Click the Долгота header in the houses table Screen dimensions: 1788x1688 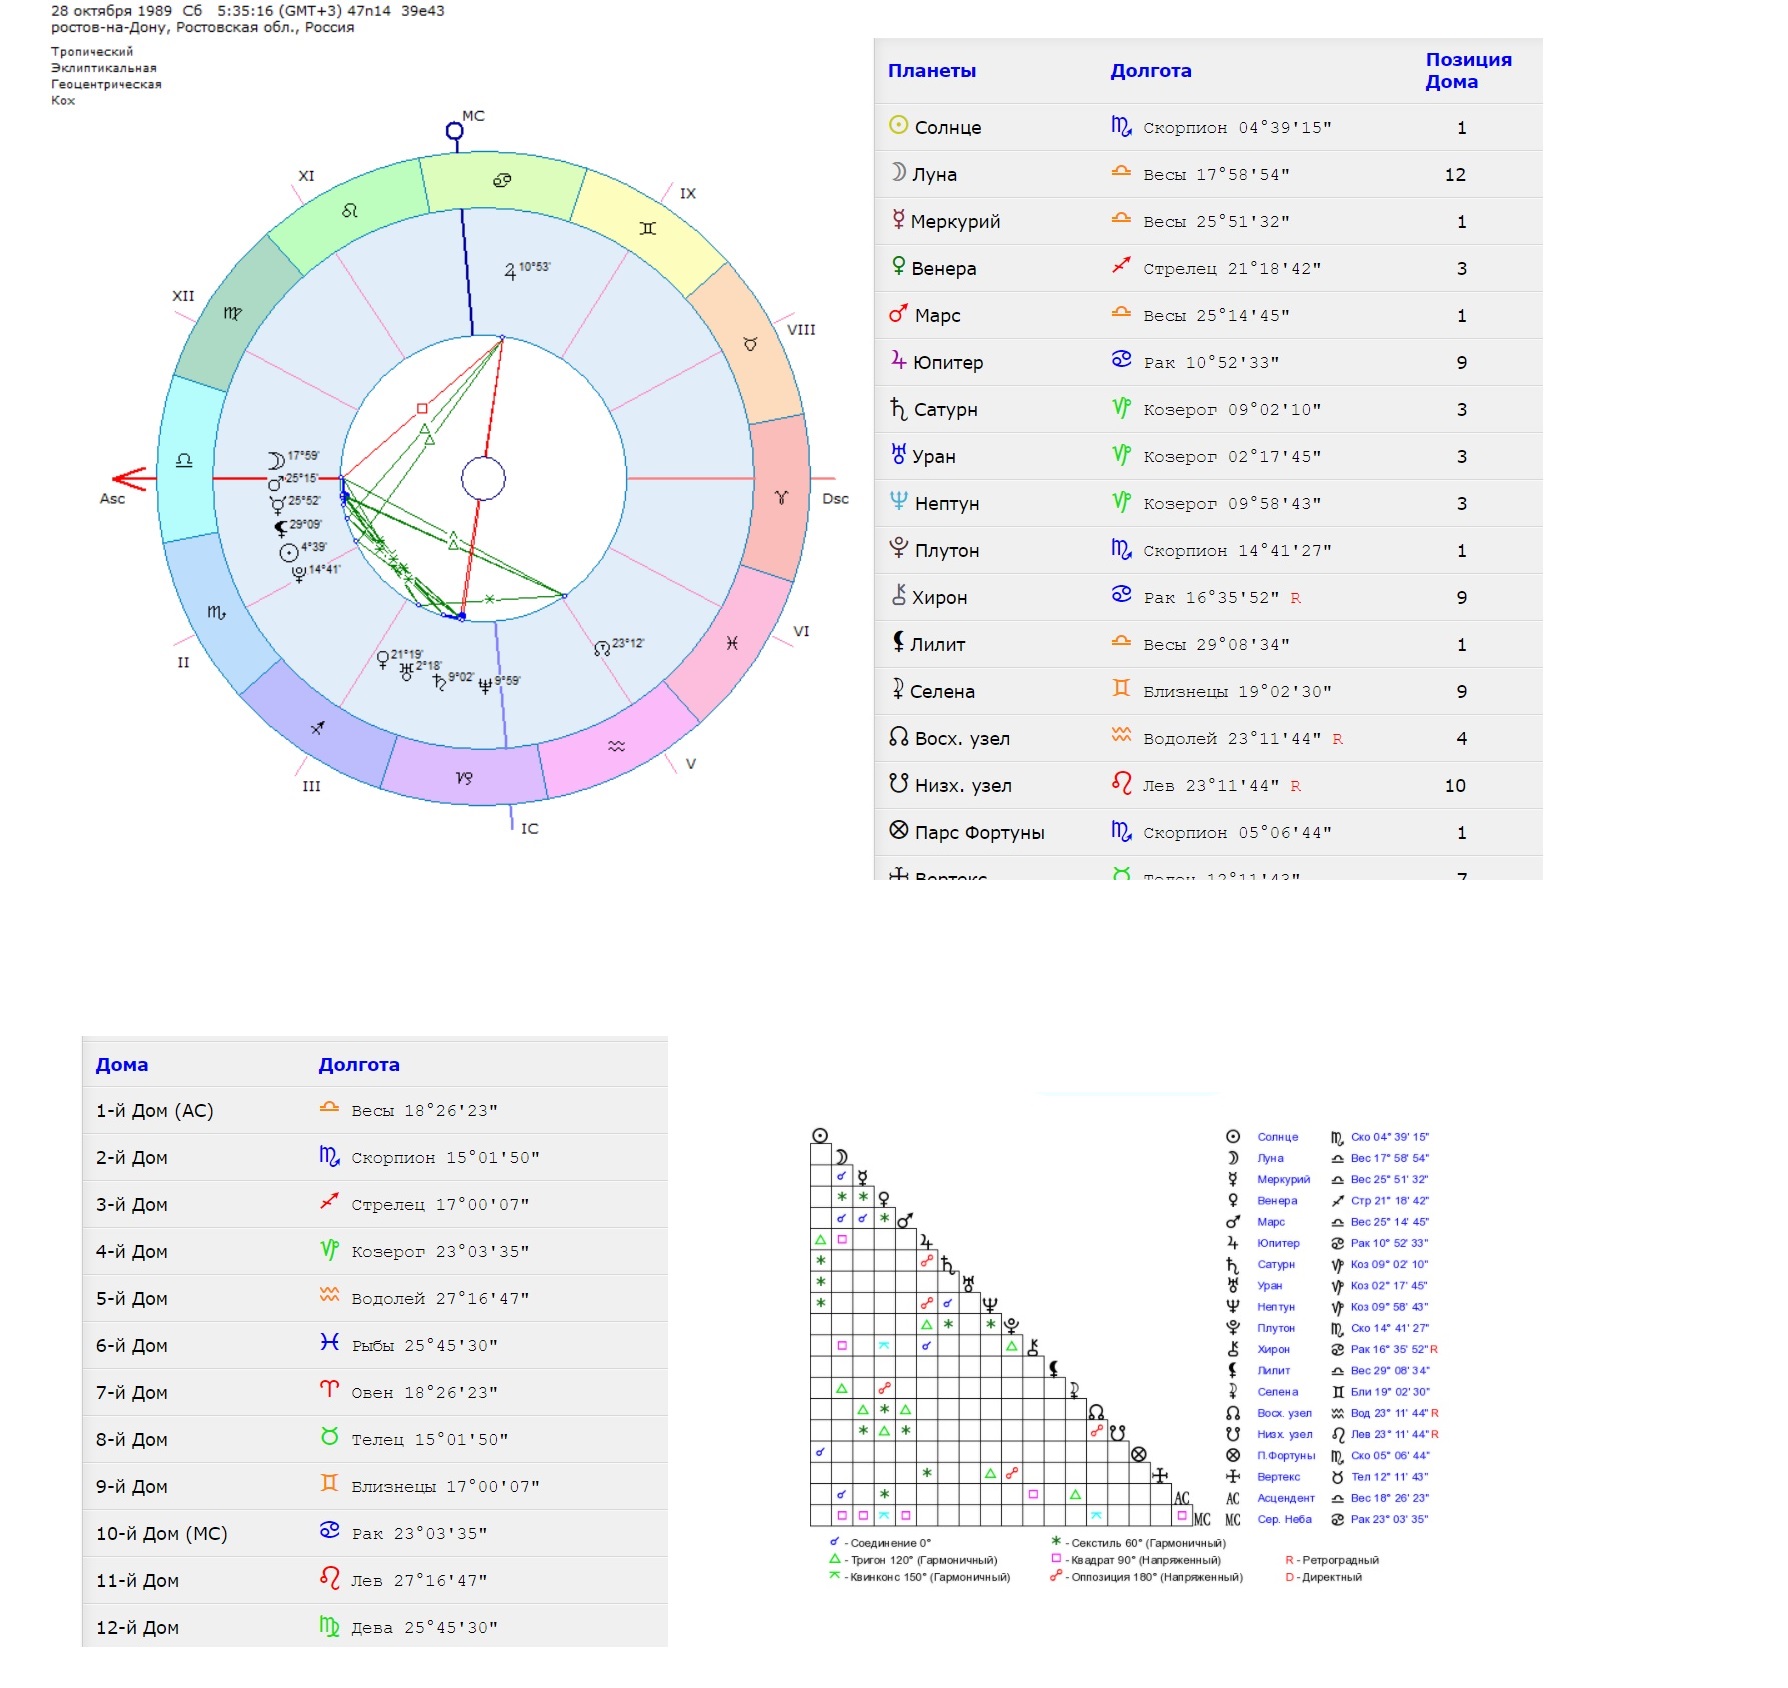(359, 1065)
